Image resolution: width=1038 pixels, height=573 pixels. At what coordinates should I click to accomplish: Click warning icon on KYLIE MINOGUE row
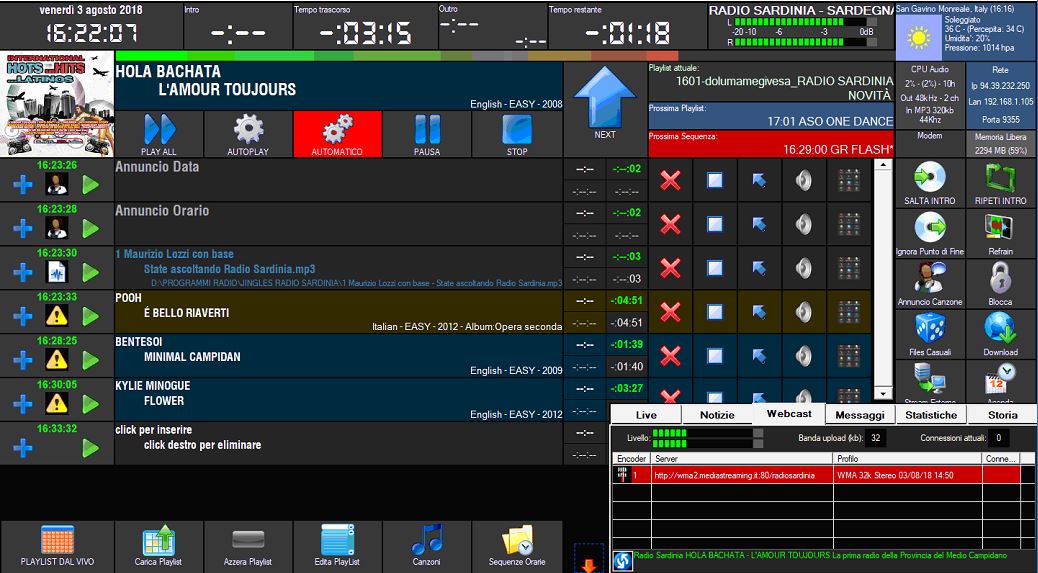pos(57,404)
